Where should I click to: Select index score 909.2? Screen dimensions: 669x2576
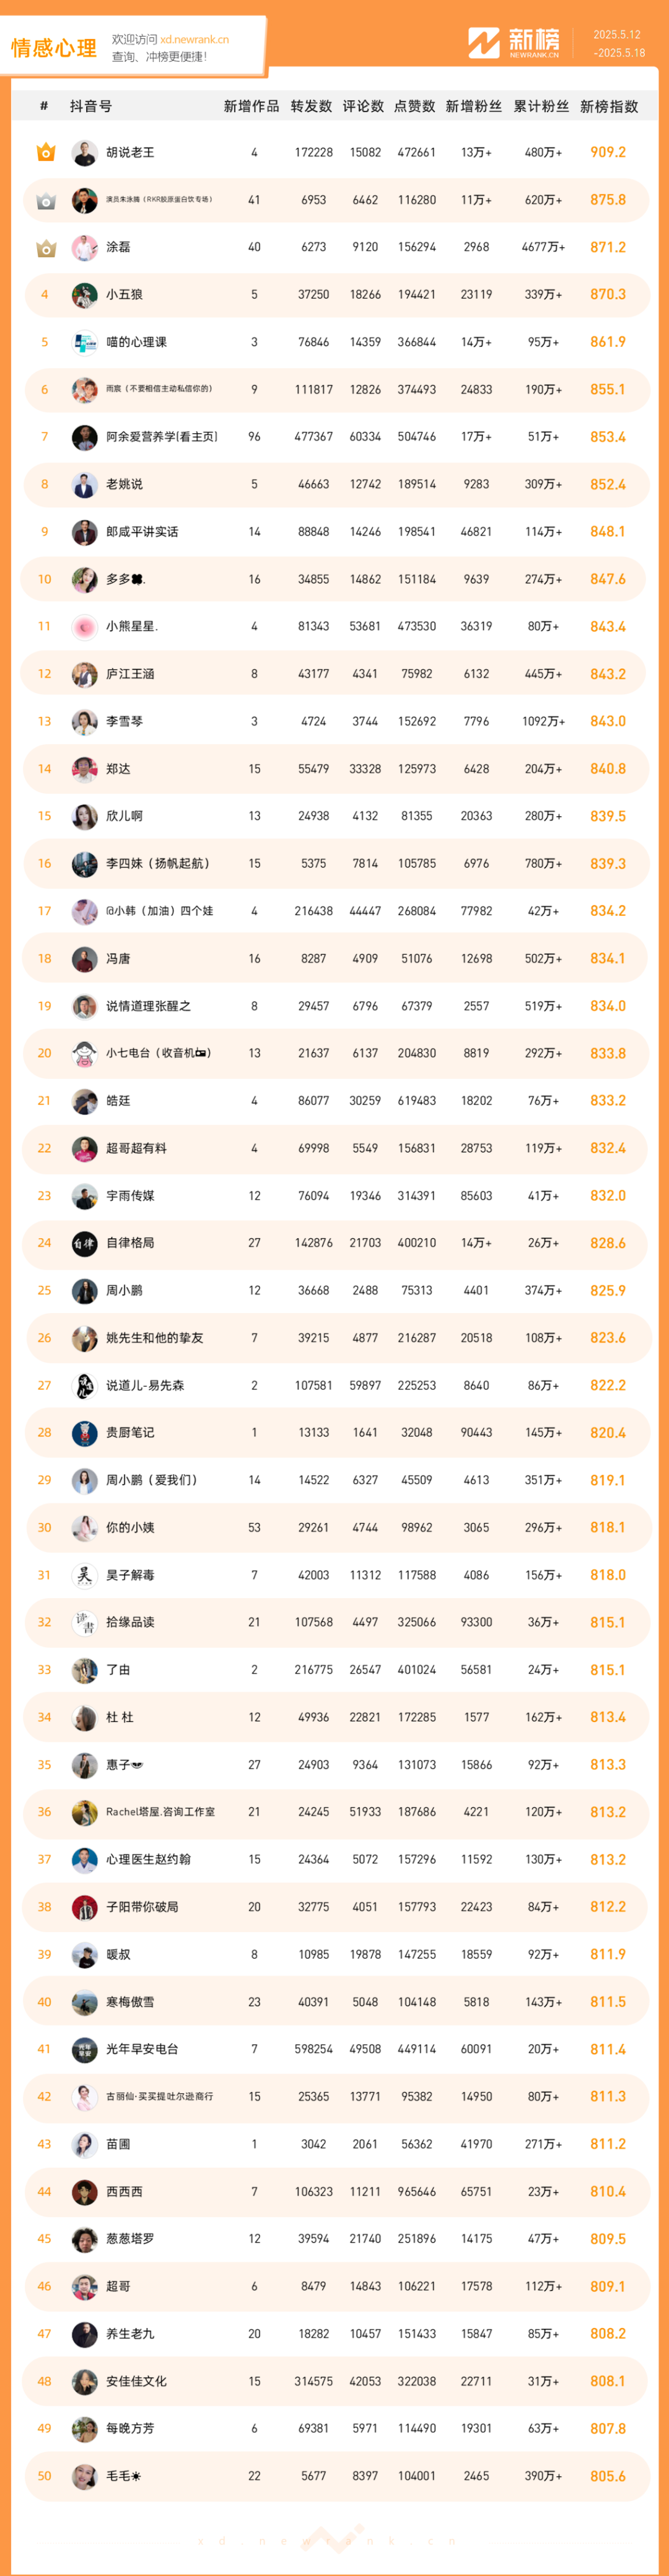[x=608, y=152]
